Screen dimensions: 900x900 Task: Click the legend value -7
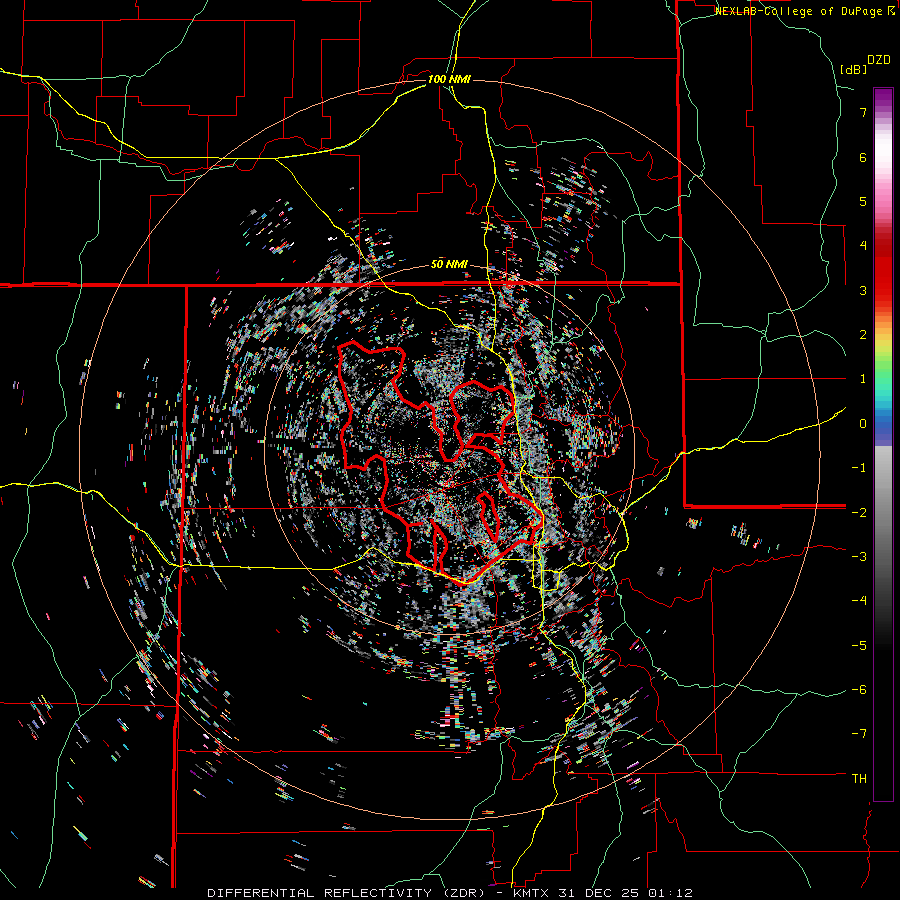(859, 734)
